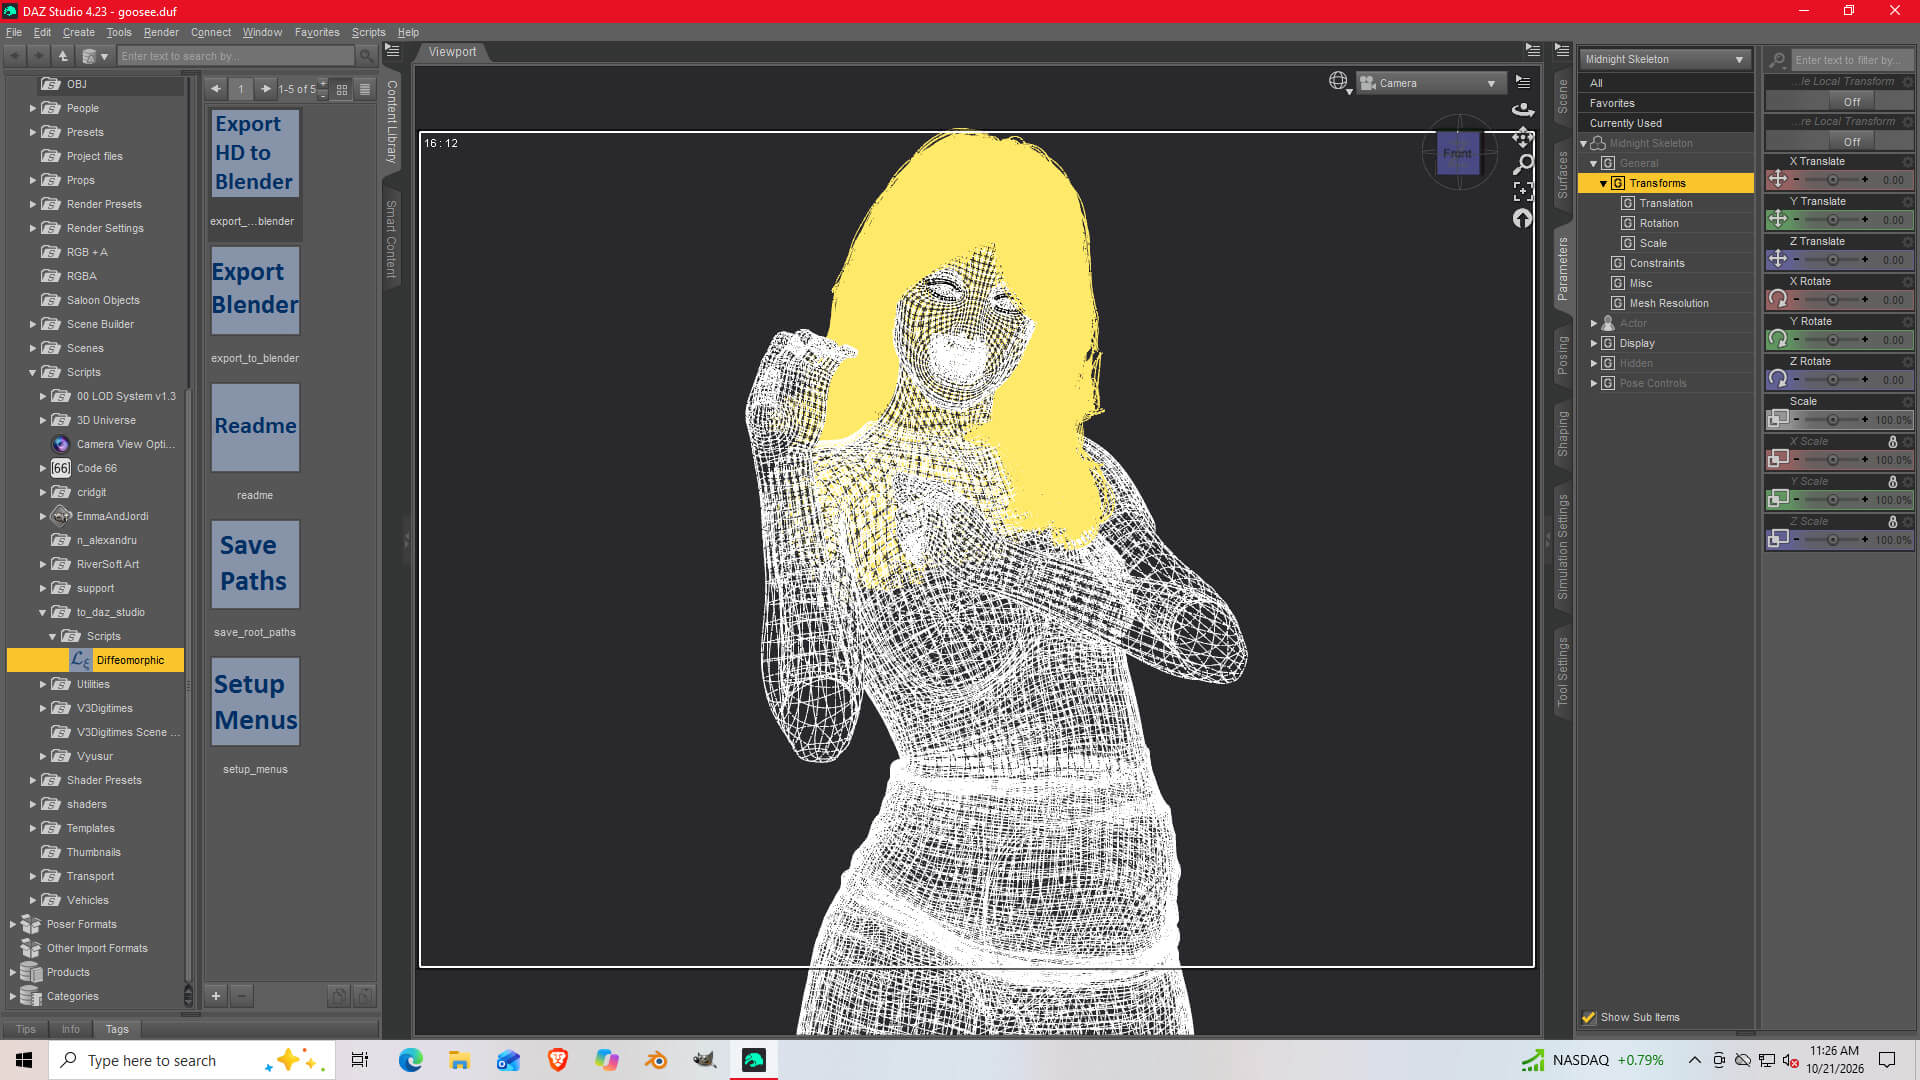
Task: Open the Create menu
Action: 79,32
